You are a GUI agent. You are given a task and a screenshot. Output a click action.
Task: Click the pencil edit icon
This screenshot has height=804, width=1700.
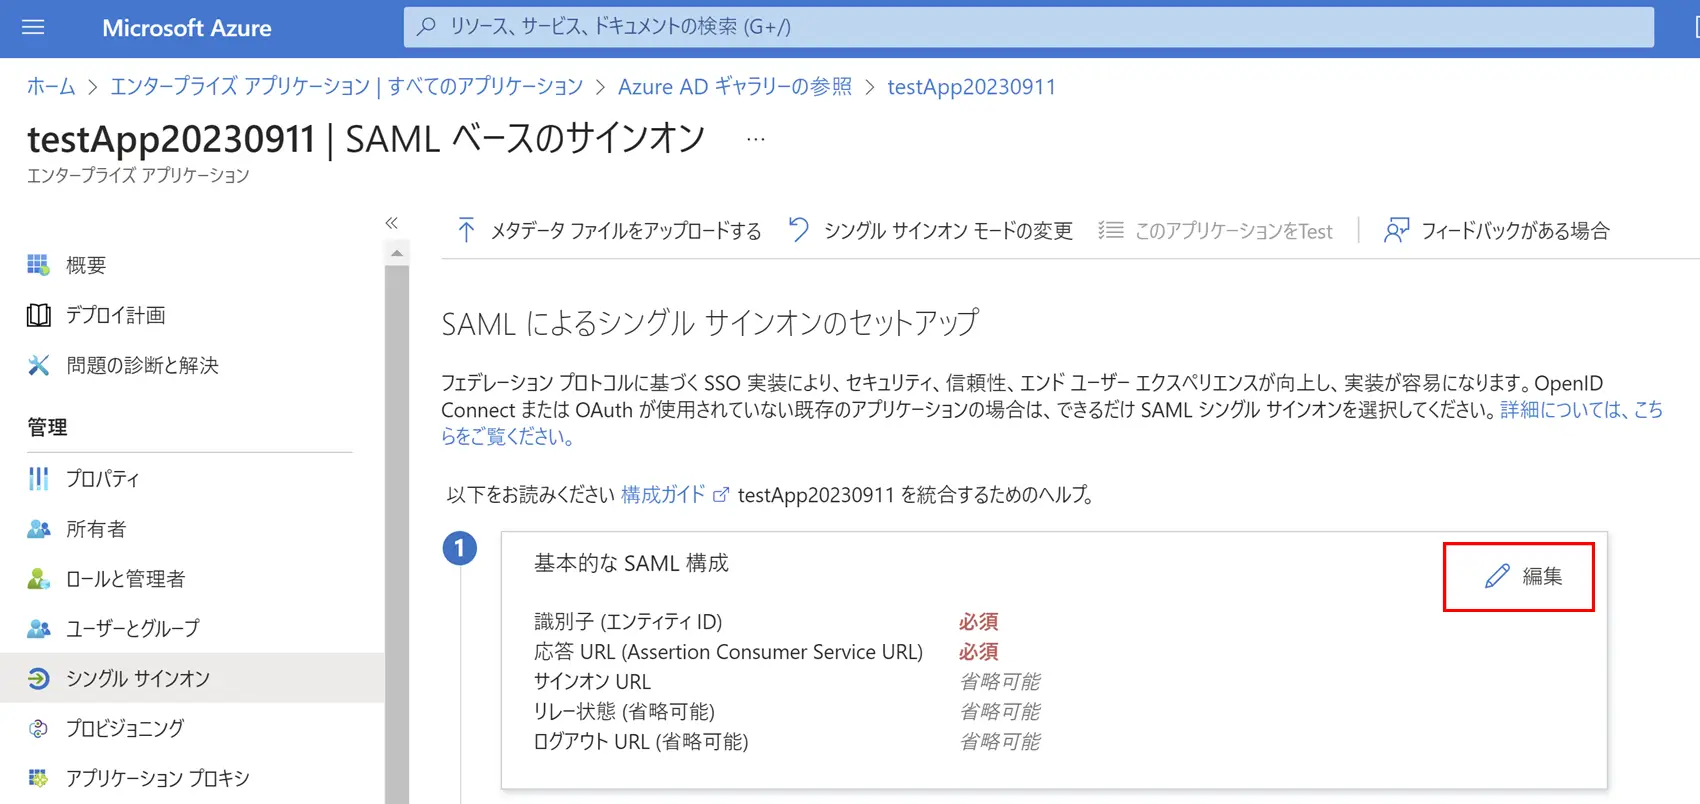click(x=1497, y=576)
